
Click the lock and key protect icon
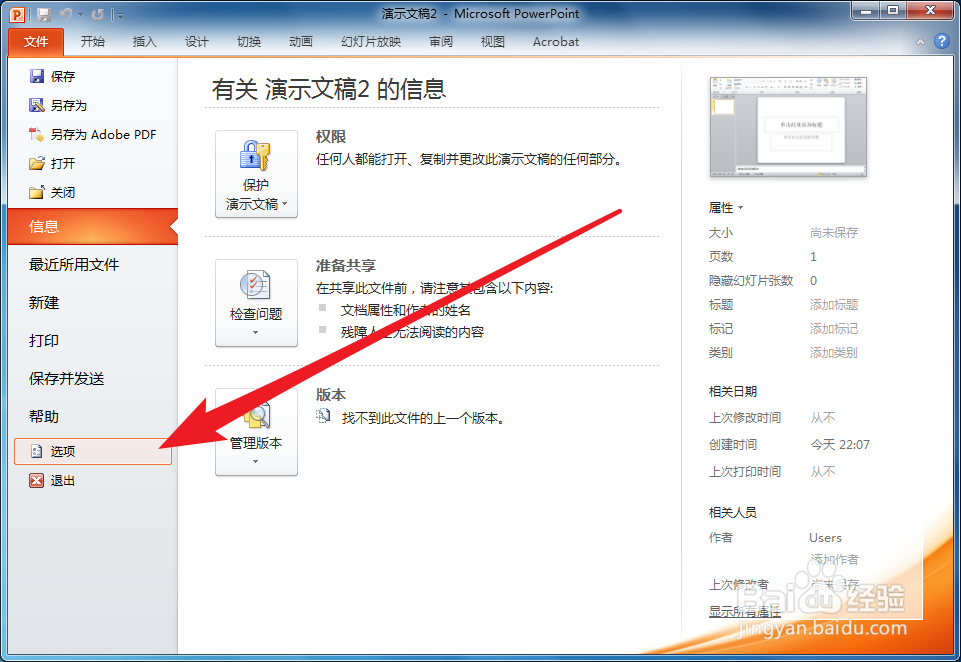tap(256, 155)
